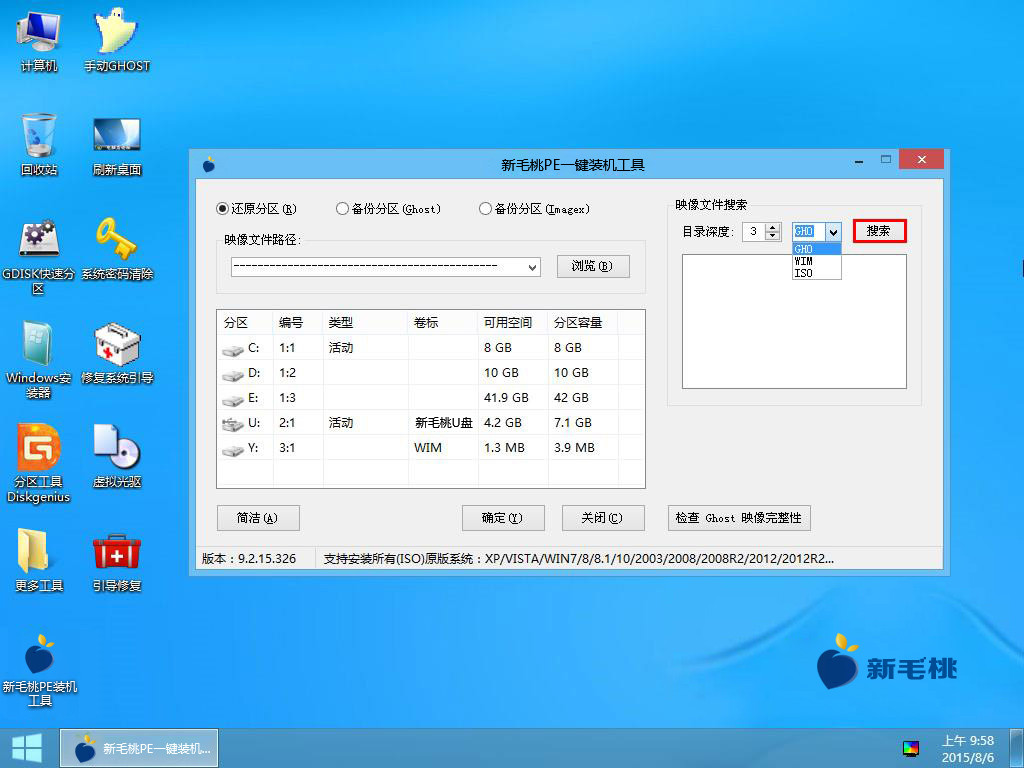1024x768 pixels.
Task: Close the 新毛桃PE一键装机工具 window
Action: (921, 160)
